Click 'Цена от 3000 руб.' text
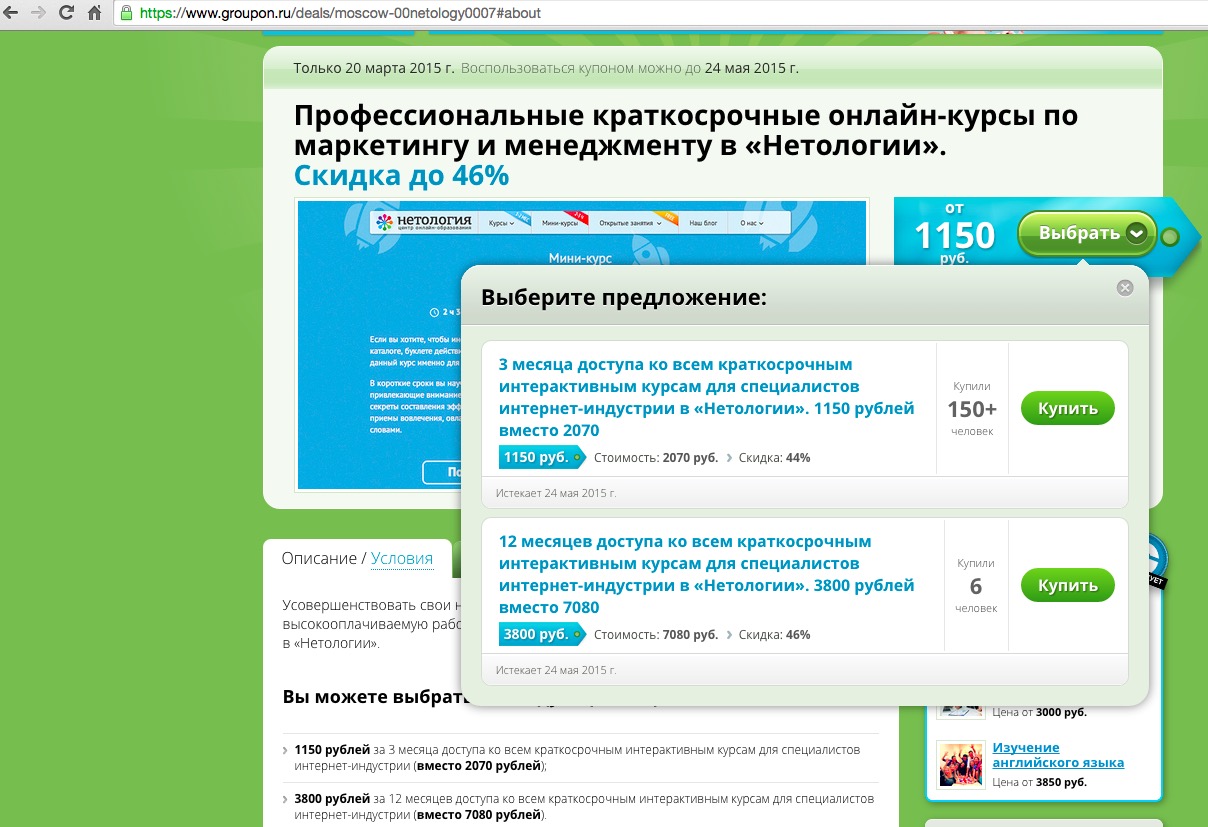This screenshot has height=827, width=1208. 1039,712
